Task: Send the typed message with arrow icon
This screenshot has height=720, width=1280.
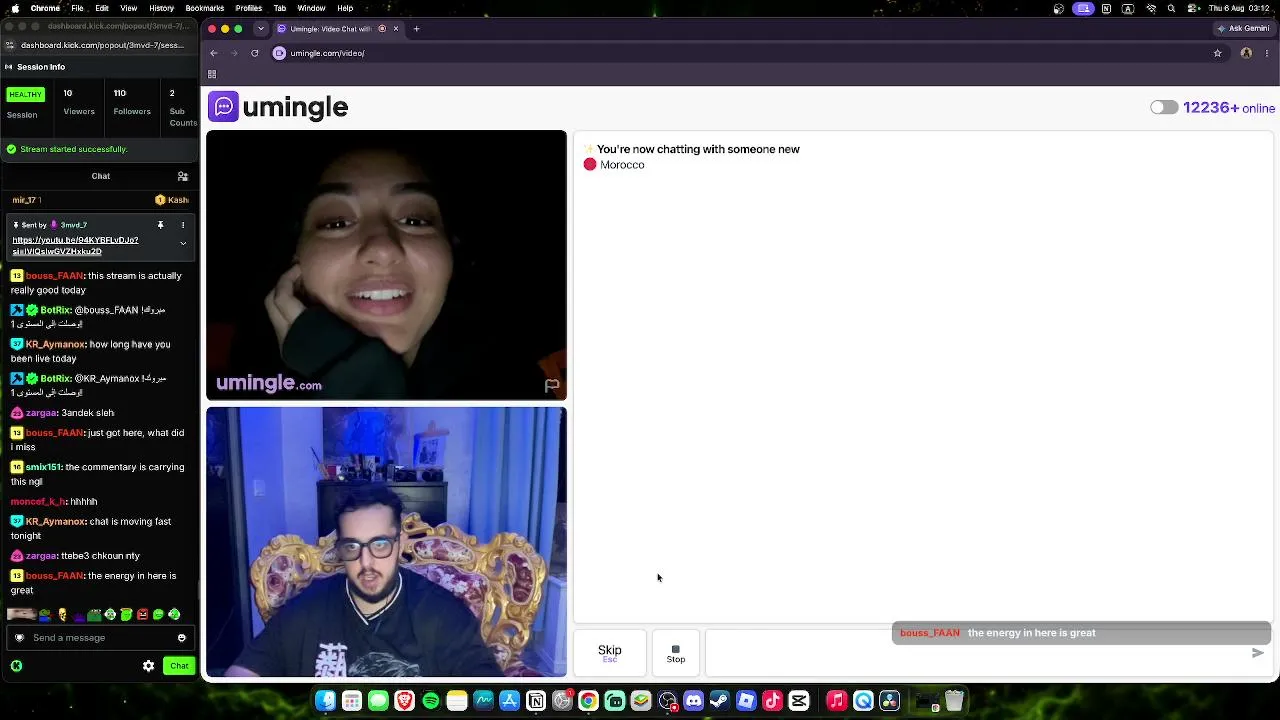Action: [x=1257, y=653]
